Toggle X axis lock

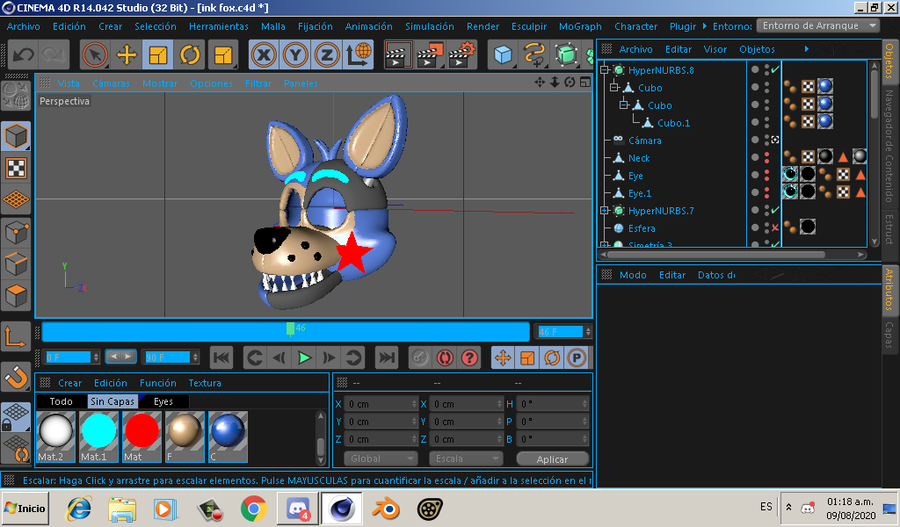pyautogui.click(x=263, y=55)
